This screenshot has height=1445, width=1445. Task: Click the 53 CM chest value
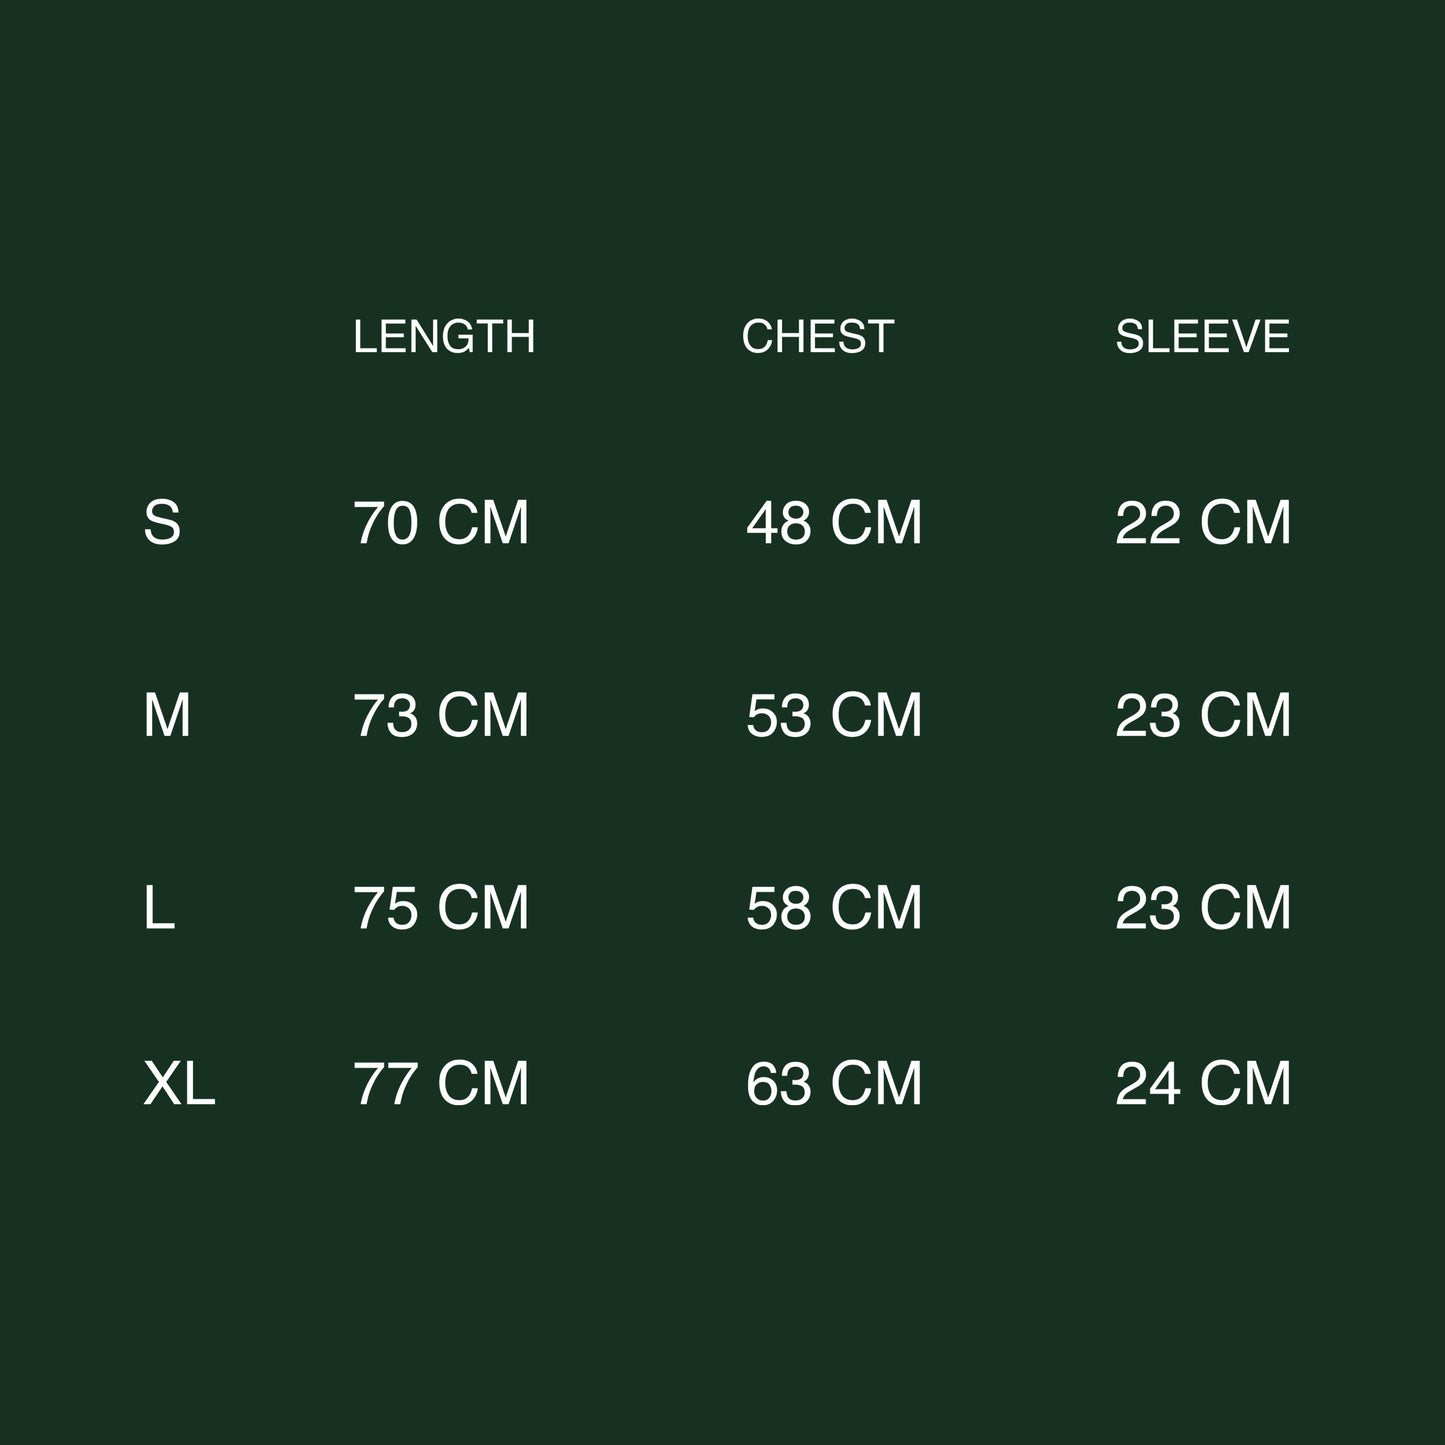834,716
